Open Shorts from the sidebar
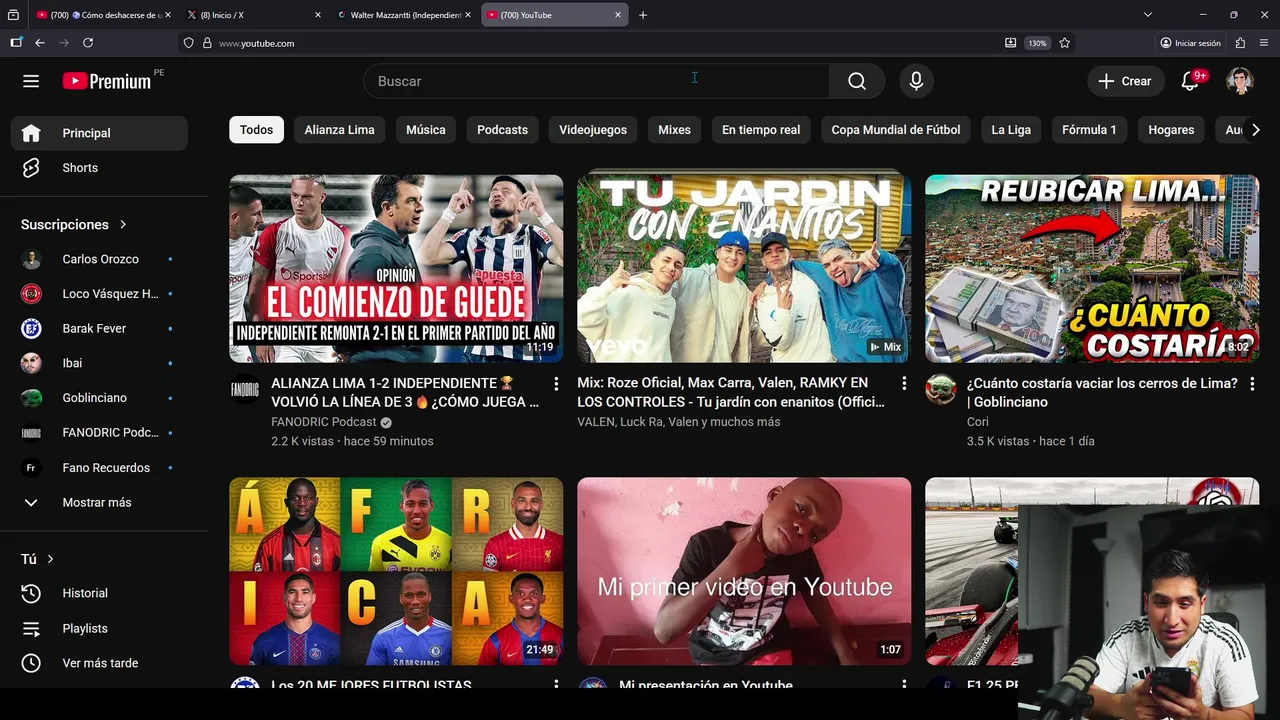This screenshot has height=720, width=1280. (99, 168)
